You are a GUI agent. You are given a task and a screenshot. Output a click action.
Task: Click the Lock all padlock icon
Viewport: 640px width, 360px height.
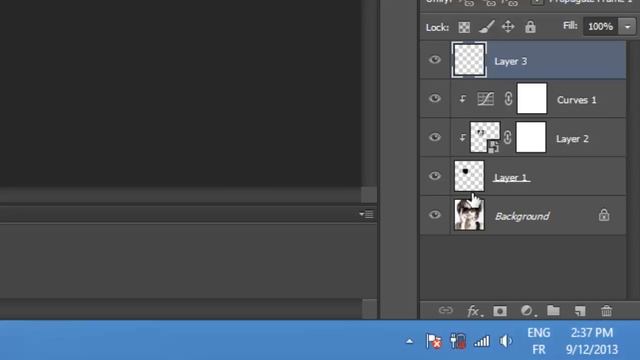(x=530, y=27)
